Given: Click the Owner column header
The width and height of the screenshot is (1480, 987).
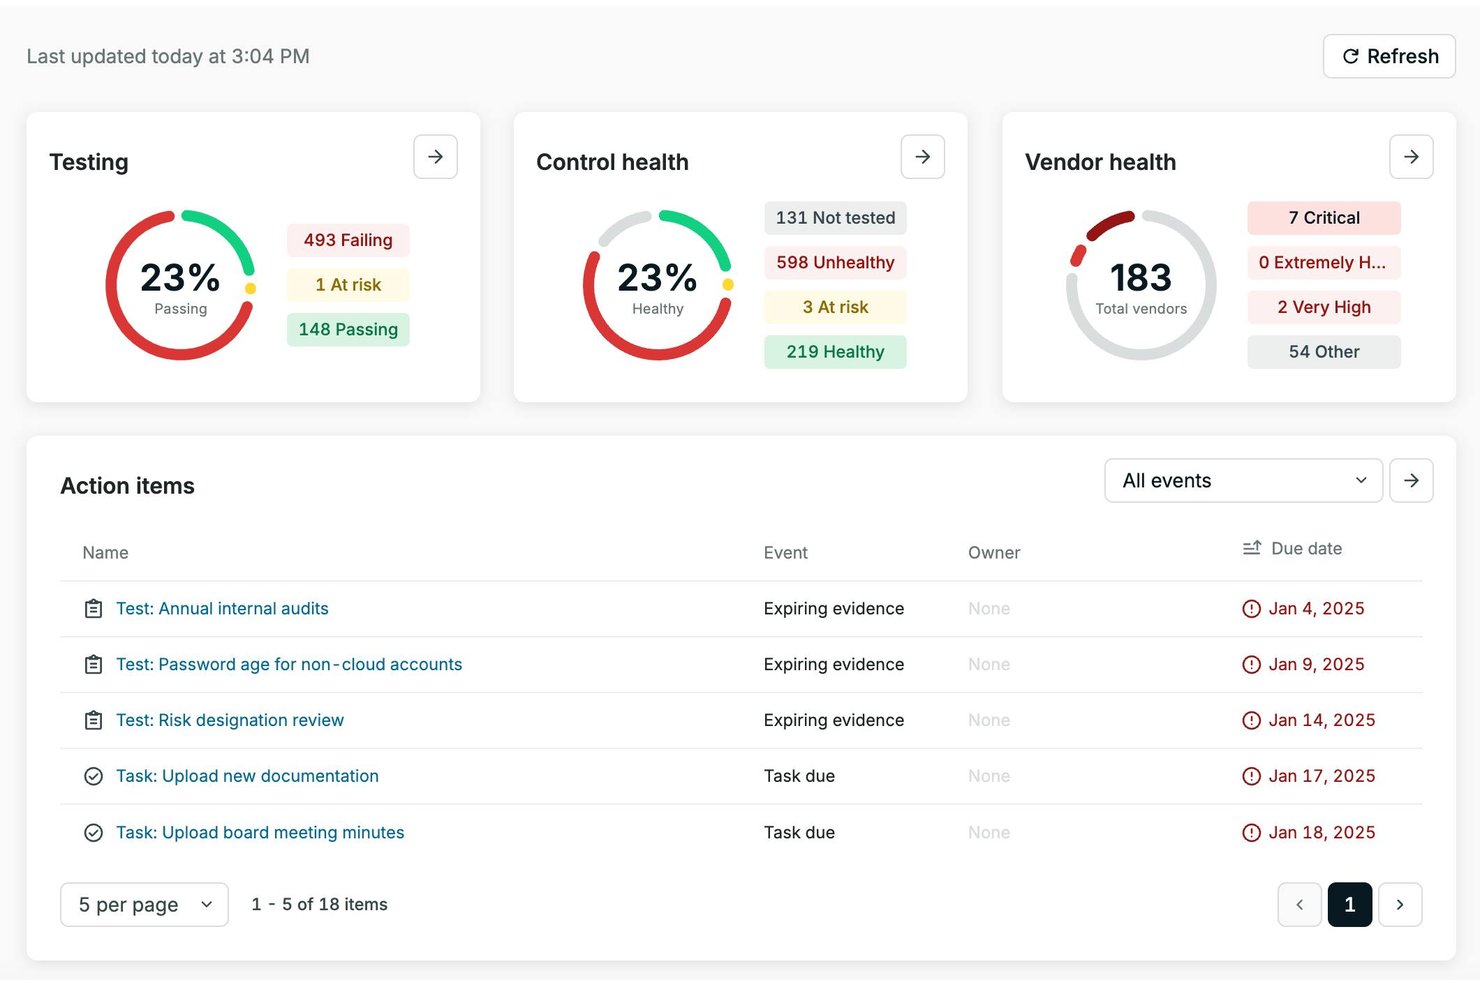Looking at the screenshot, I should (x=994, y=553).
